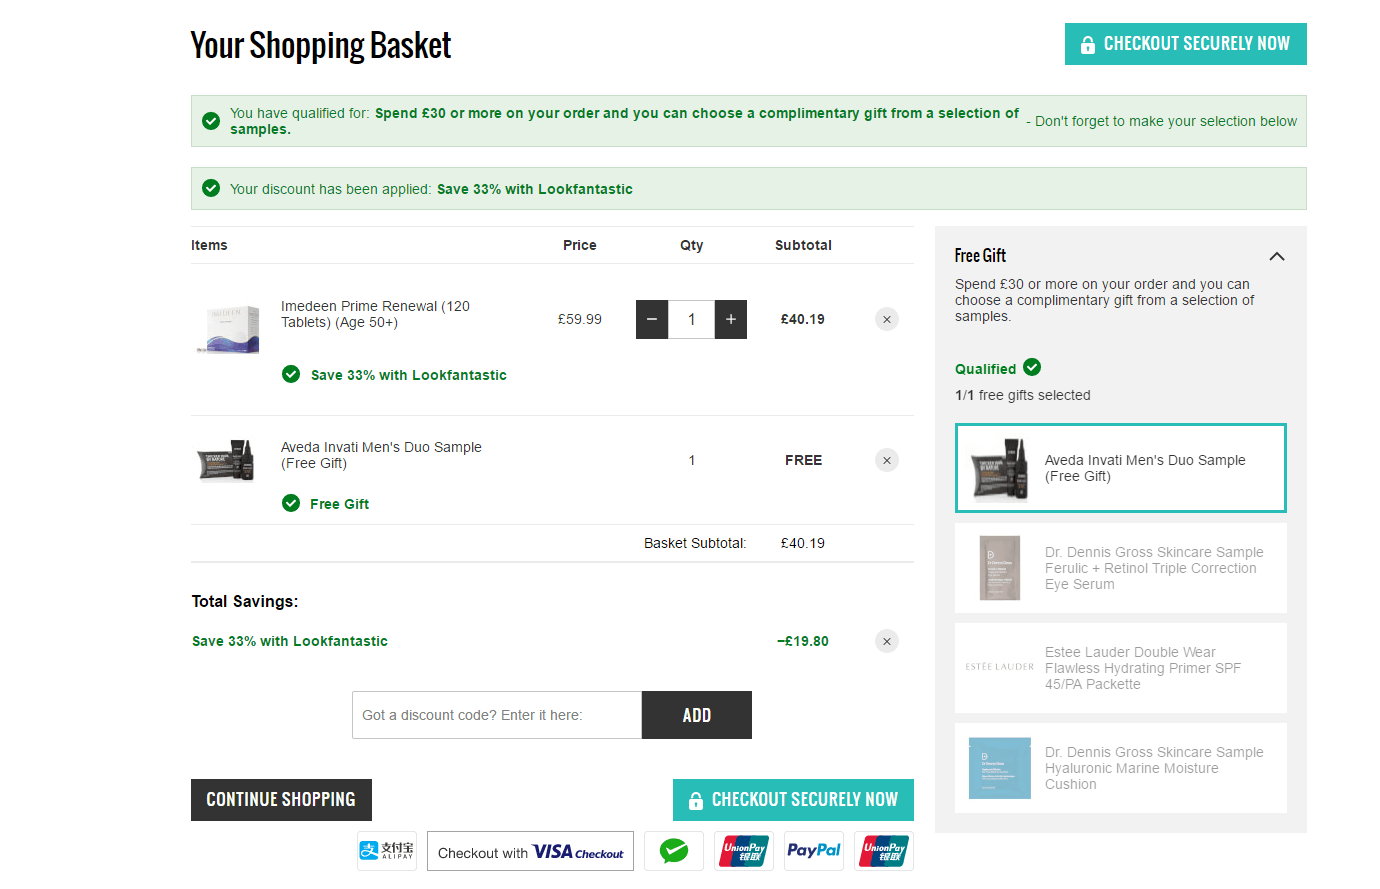Increase Imedeen quantity with plus button
This screenshot has height=889, width=1380.
pyautogui.click(x=731, y=320)
